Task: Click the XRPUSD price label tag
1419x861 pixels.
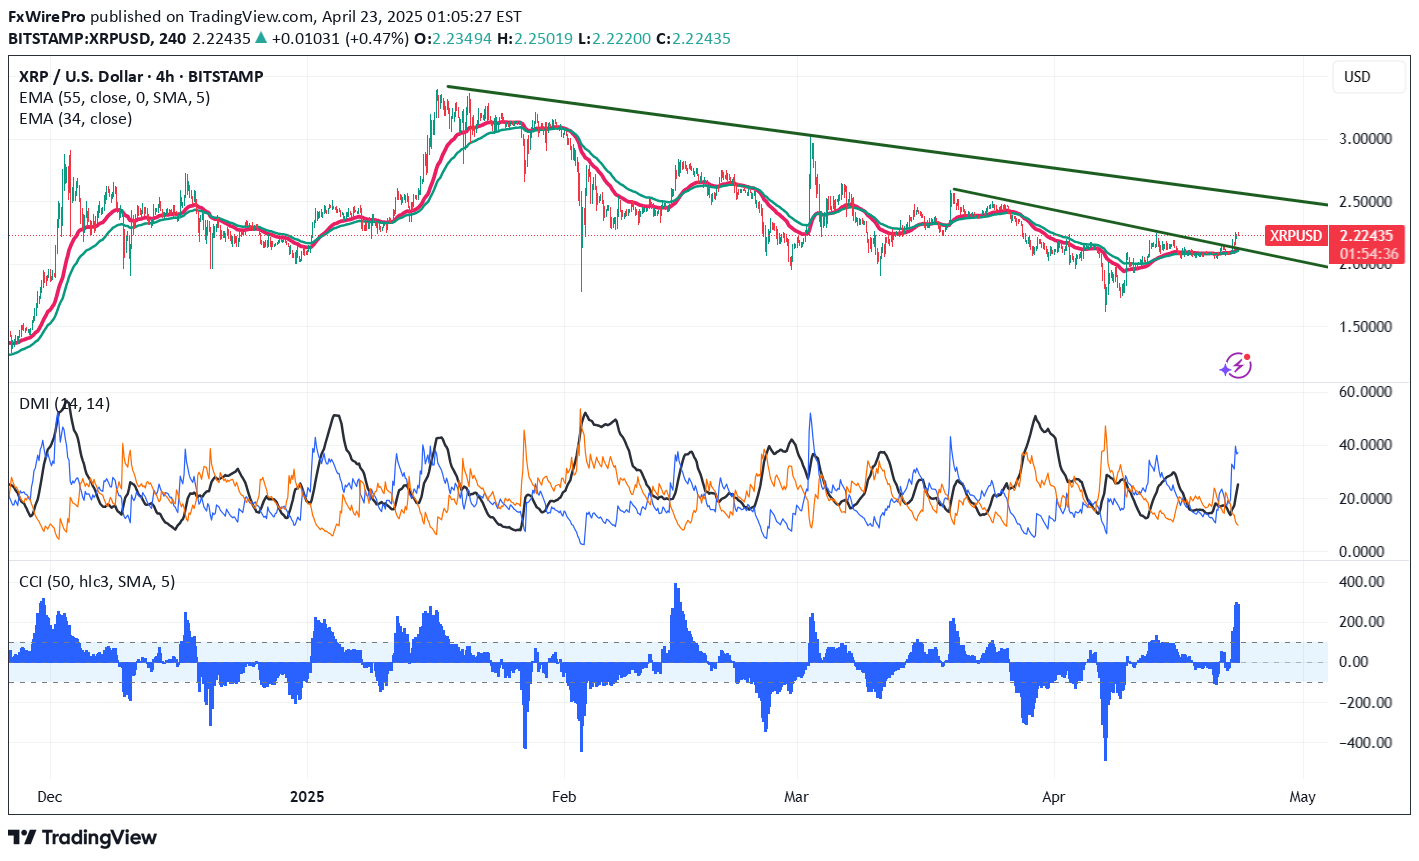Action: coord(1296,236)
